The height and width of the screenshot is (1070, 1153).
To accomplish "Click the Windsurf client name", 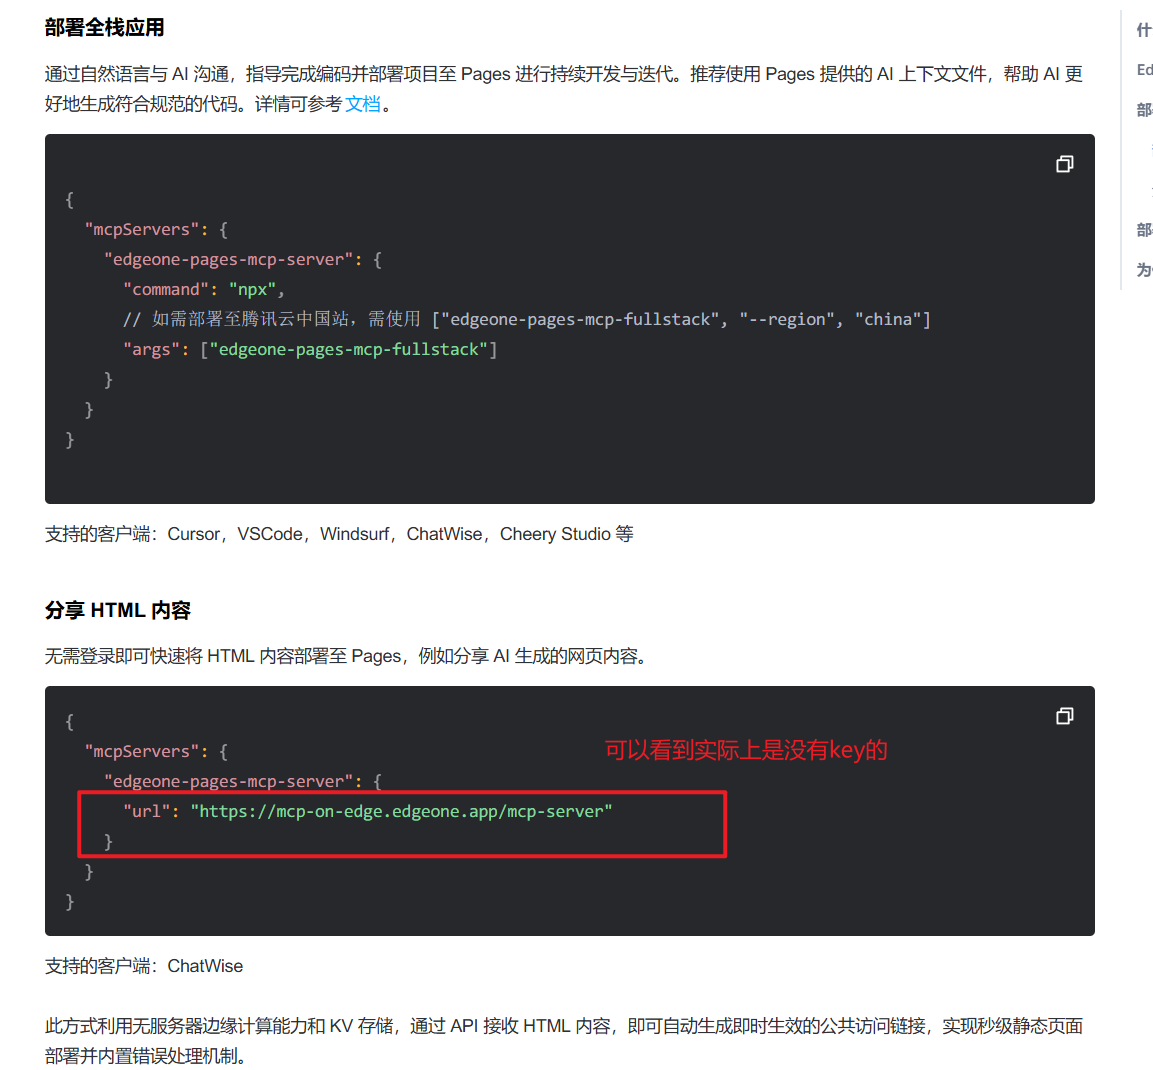I will point(354,534).
